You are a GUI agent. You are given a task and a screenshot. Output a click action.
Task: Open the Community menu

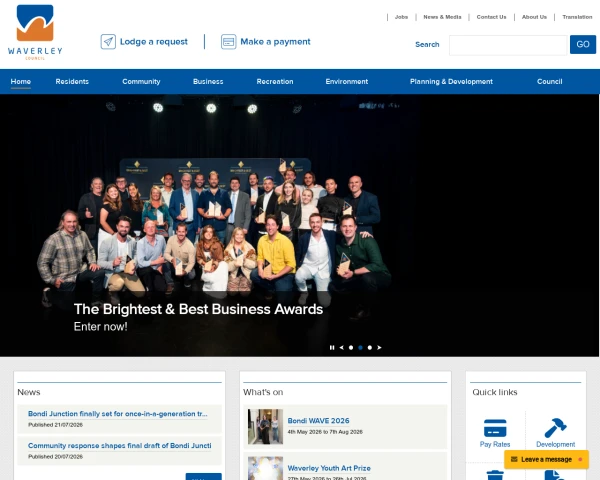click(x=141, y=82)
